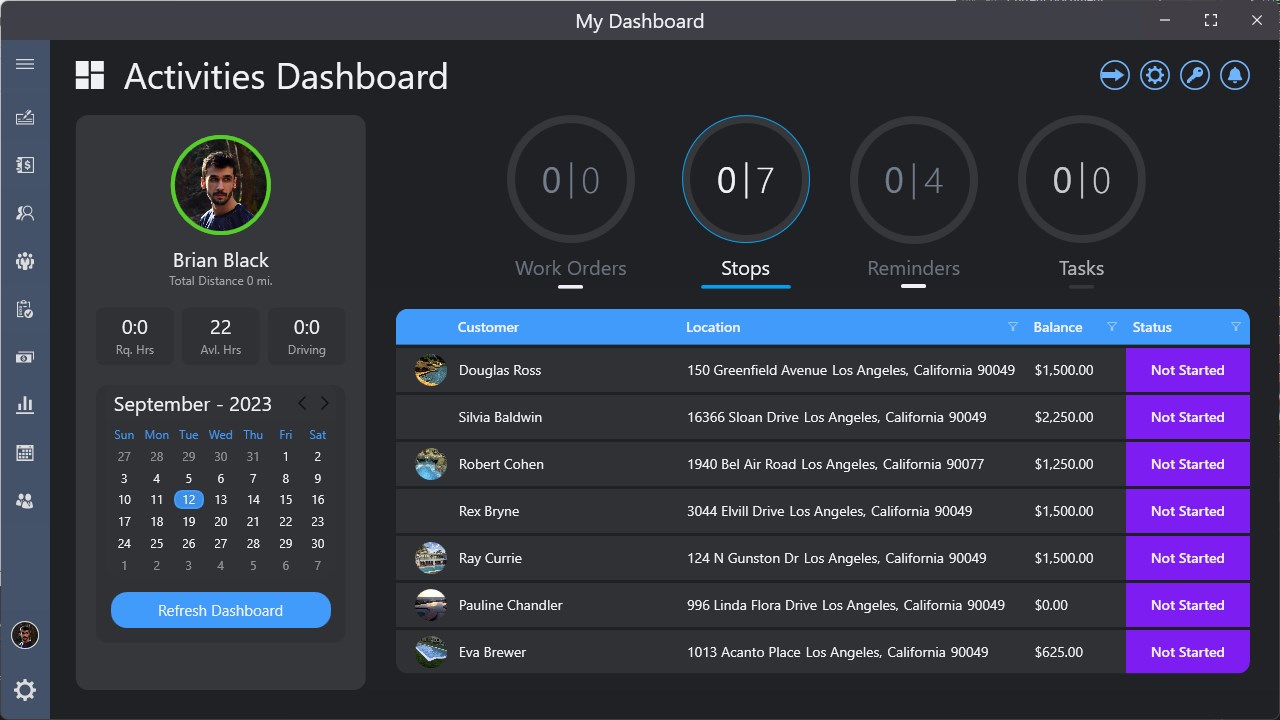This screenshot has width=1280, height=720.
Task: Click the Stops progress ring
Action: pos(745,180)
